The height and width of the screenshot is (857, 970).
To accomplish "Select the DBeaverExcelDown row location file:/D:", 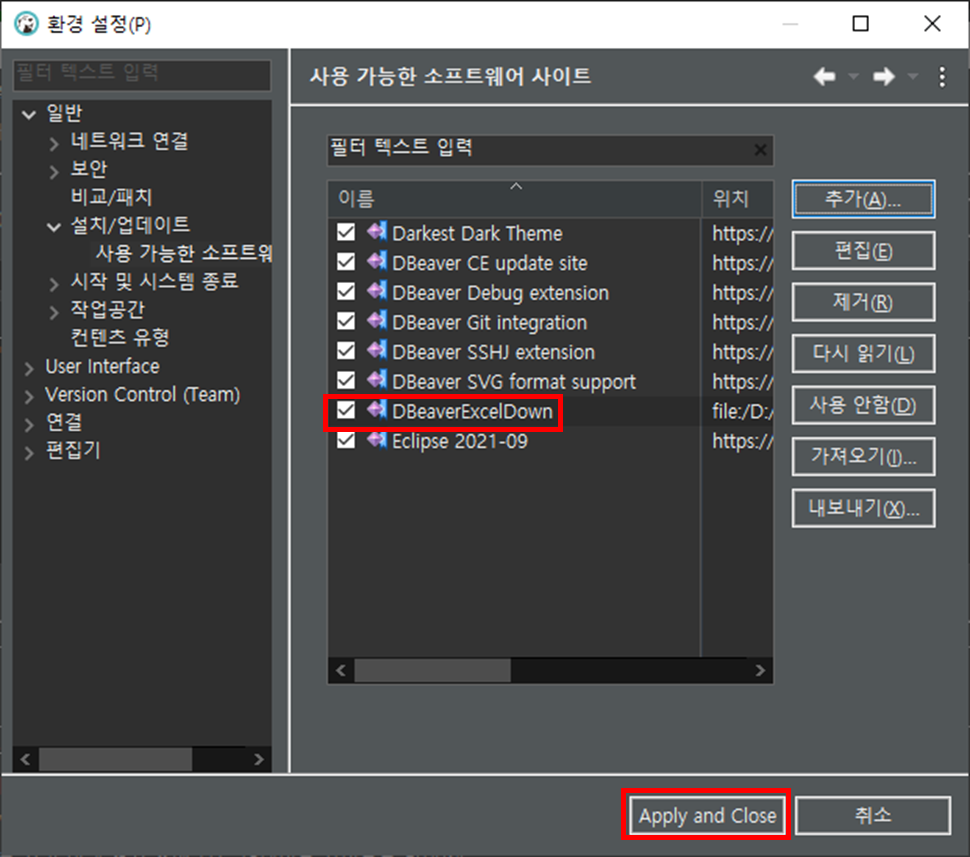I will 741,411.
